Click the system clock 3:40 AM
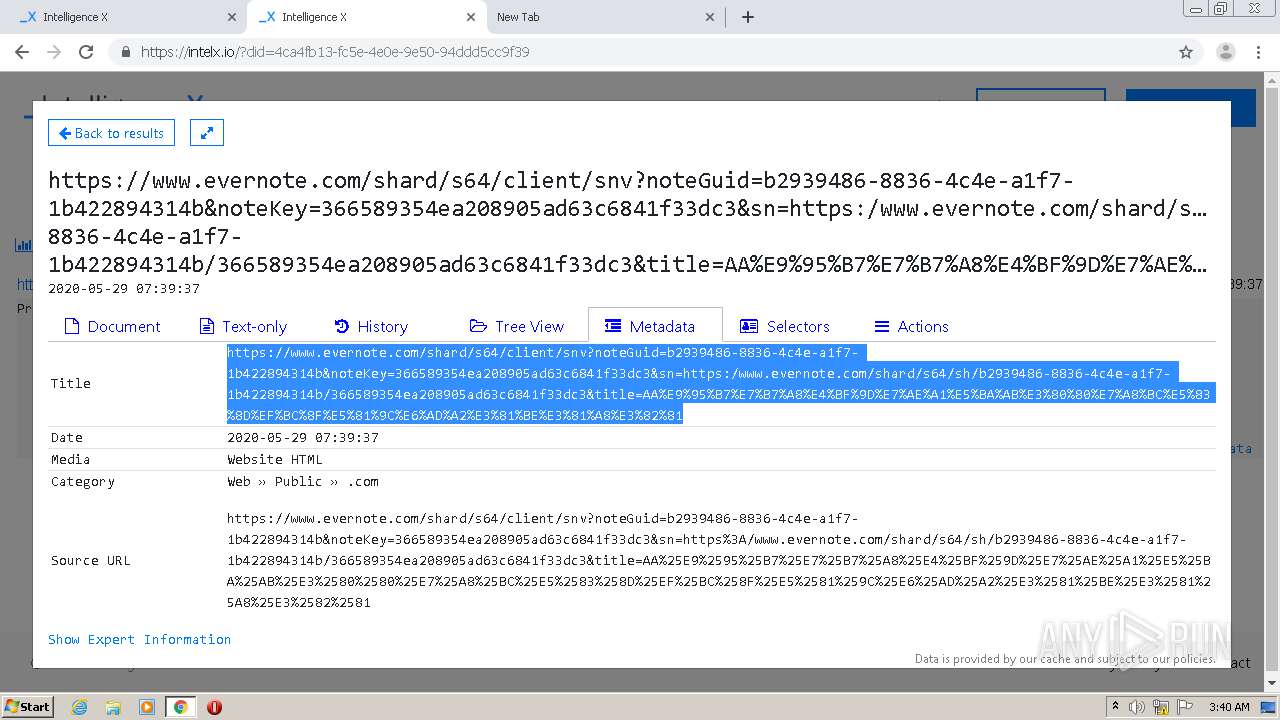Screen dimensions: 1280x720 (1229, 706)
